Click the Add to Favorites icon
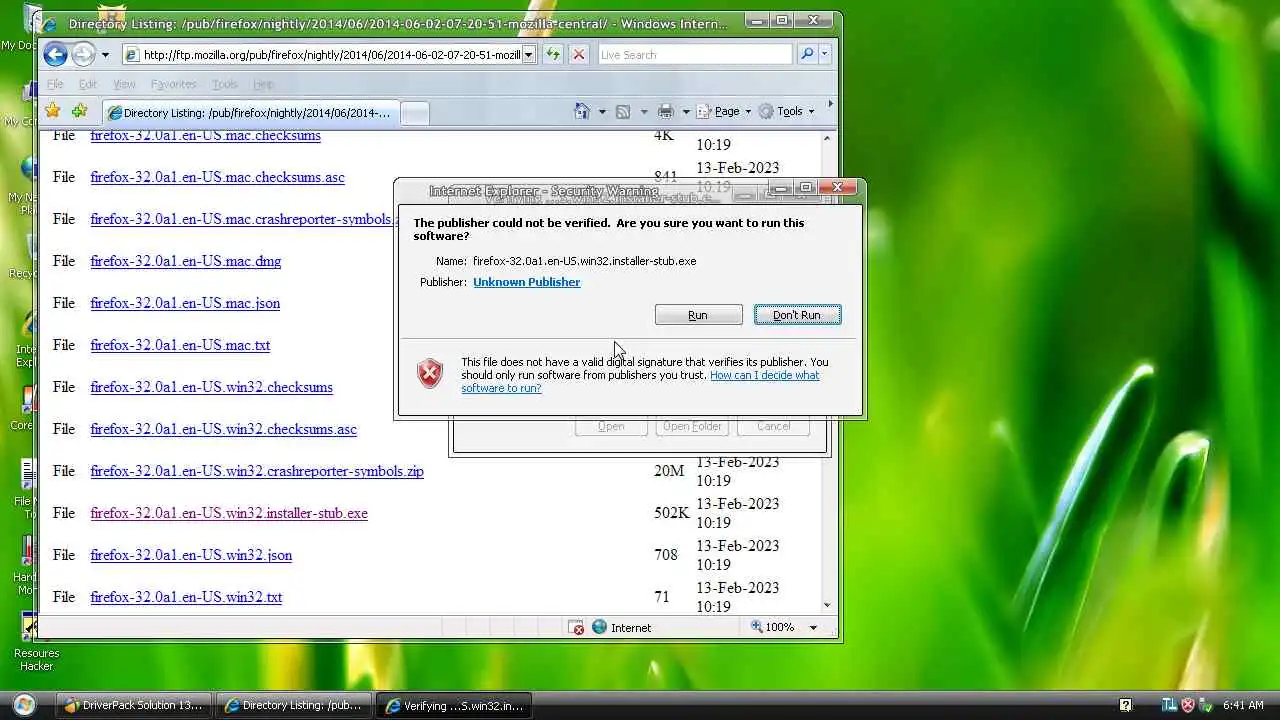Viewport: 1280px width, 720px height. (80, 111)
